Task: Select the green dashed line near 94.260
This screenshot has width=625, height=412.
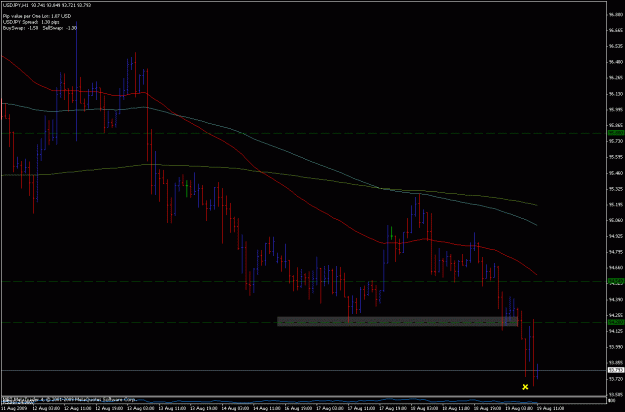Action: pos(303,322)
